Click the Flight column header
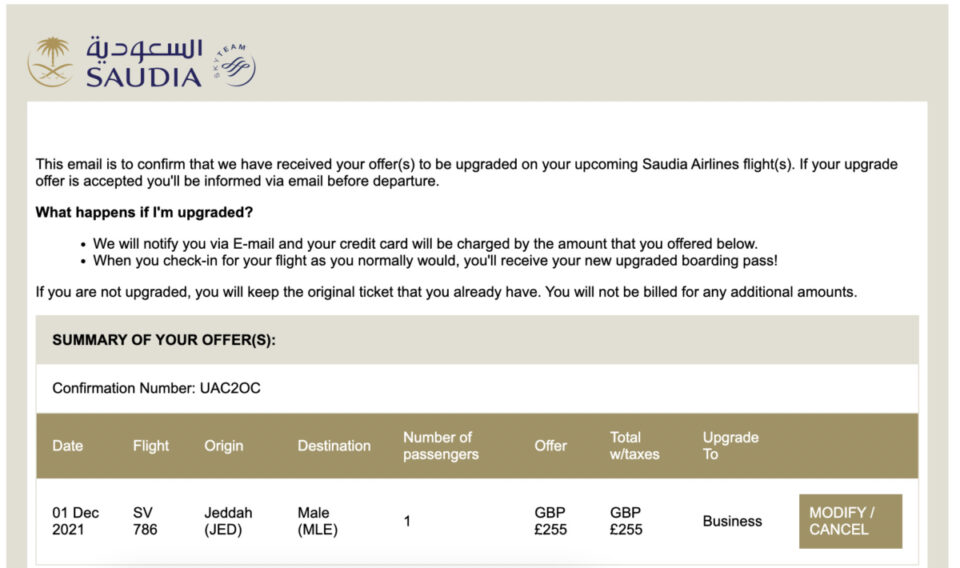The height and width of the screenshot is (568, 960). point(151,446)
